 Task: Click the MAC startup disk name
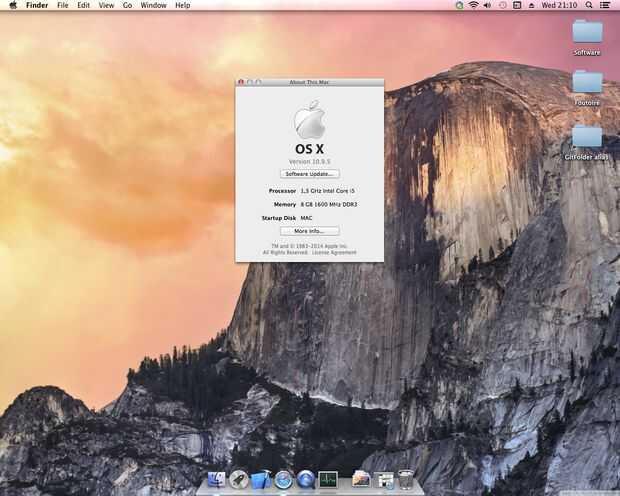point(306,218)
